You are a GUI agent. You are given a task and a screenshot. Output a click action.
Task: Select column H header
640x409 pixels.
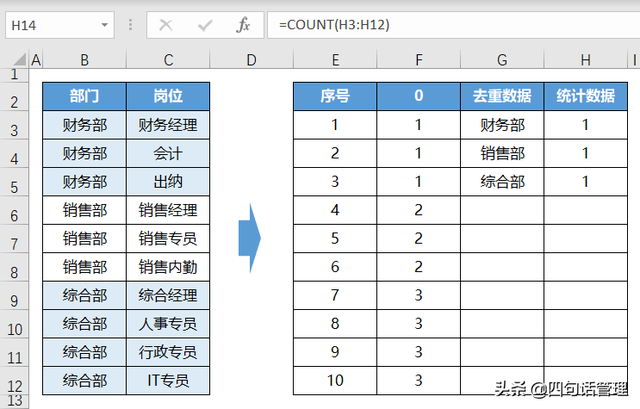pos(586,60)
